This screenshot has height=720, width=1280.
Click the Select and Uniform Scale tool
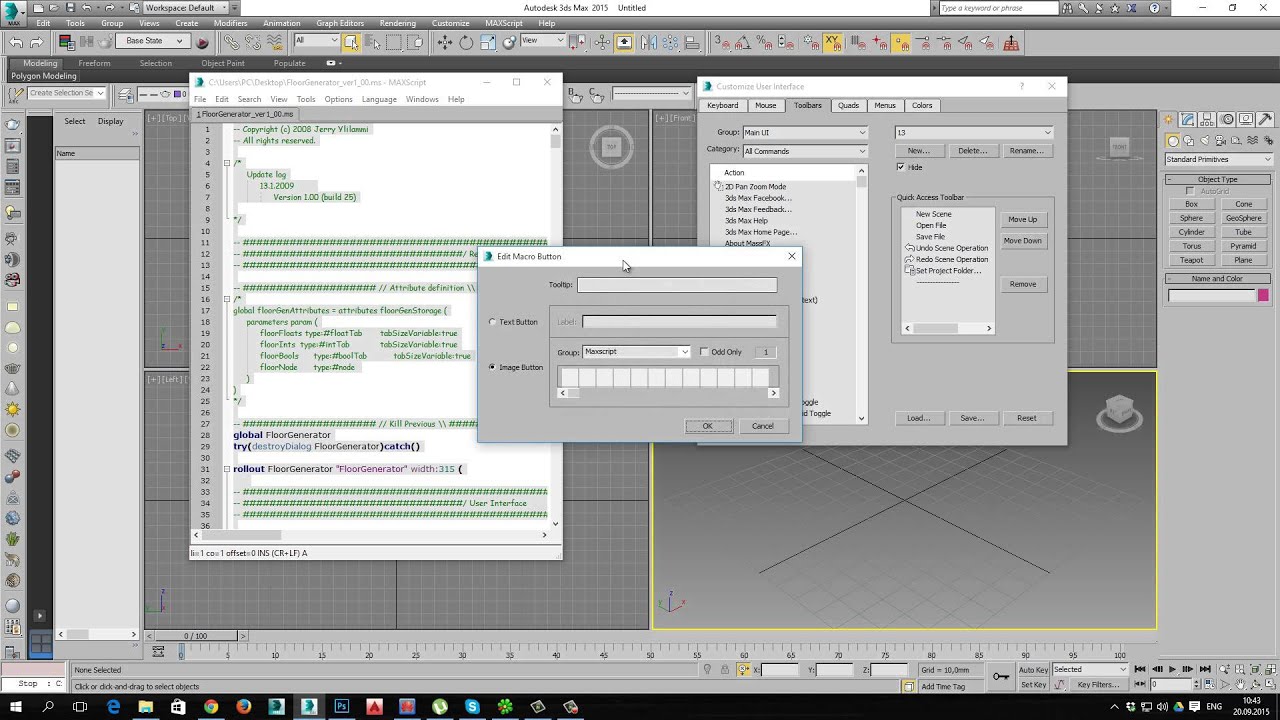tap(488, 42)
